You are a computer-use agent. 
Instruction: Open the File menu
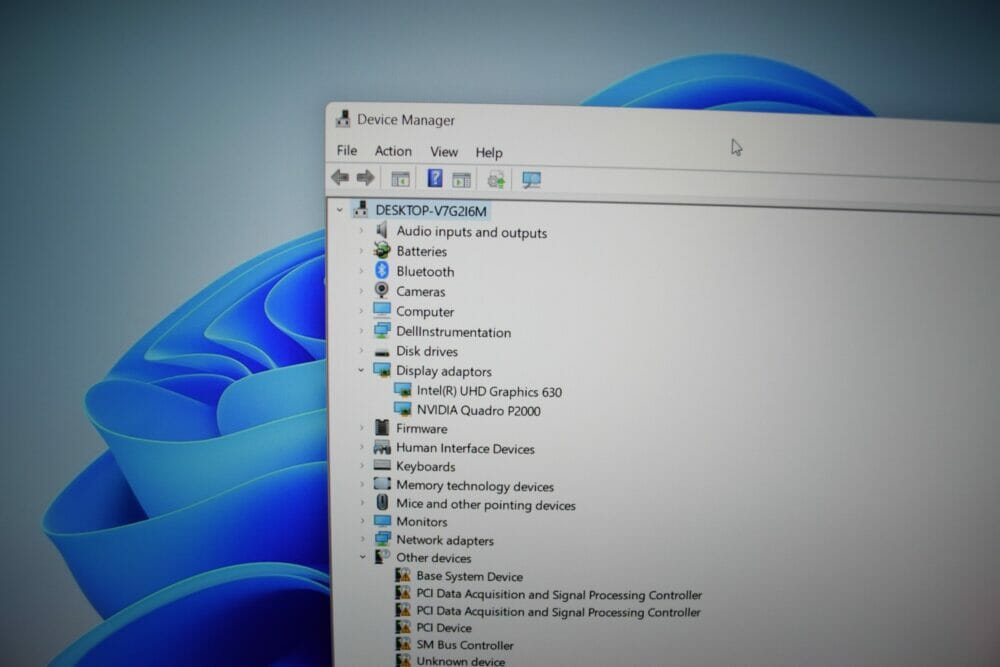pos(346,150)
